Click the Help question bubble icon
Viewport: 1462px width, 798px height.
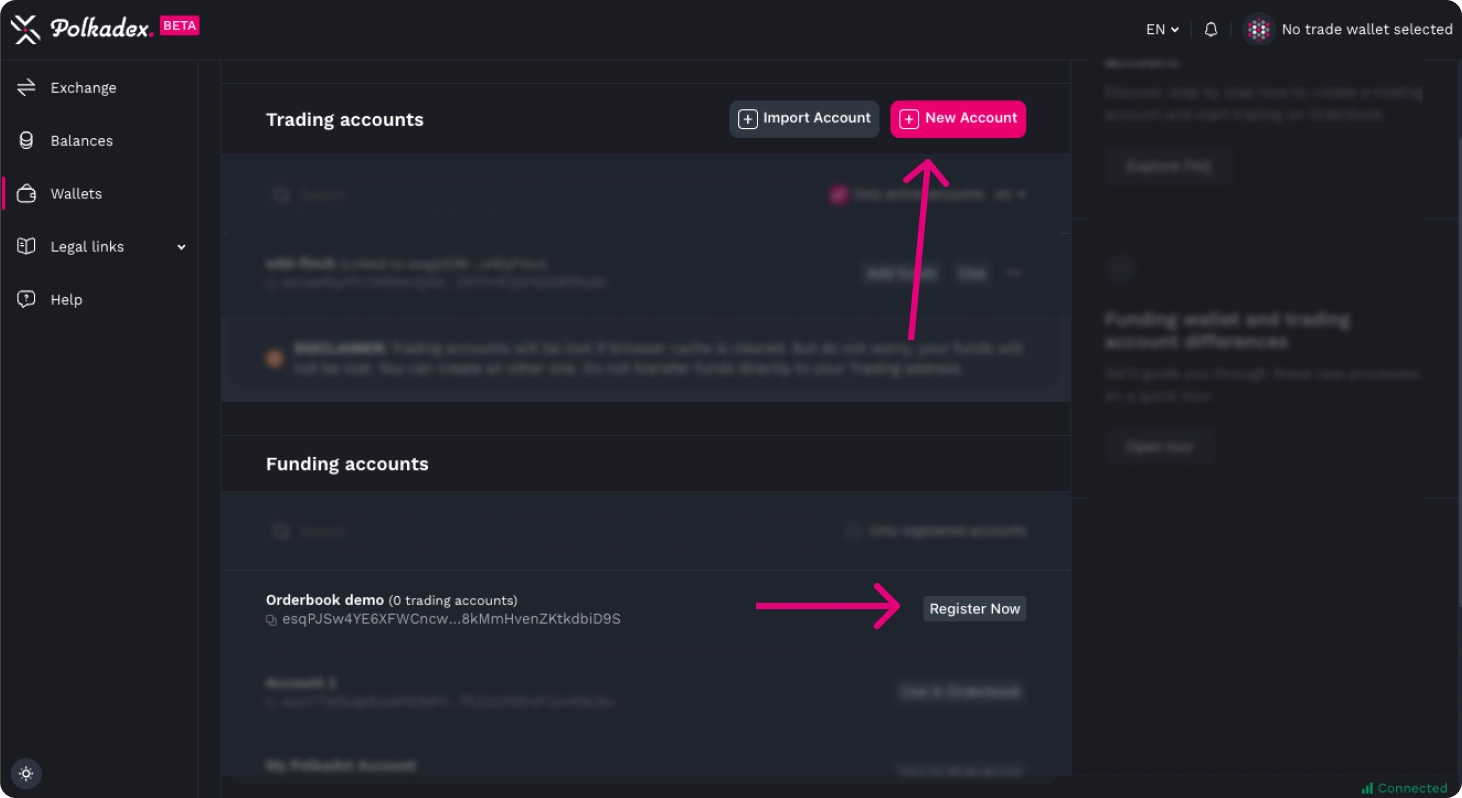coord(26,300)
